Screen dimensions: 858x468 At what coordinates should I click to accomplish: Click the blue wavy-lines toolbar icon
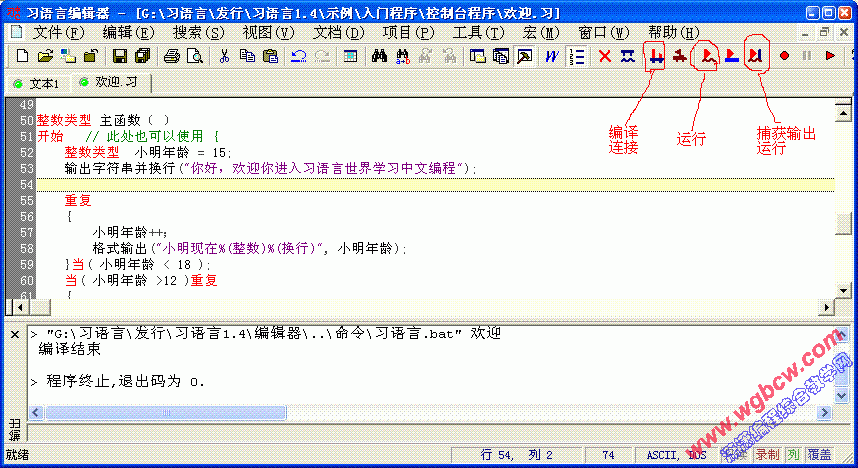[628, 56]
